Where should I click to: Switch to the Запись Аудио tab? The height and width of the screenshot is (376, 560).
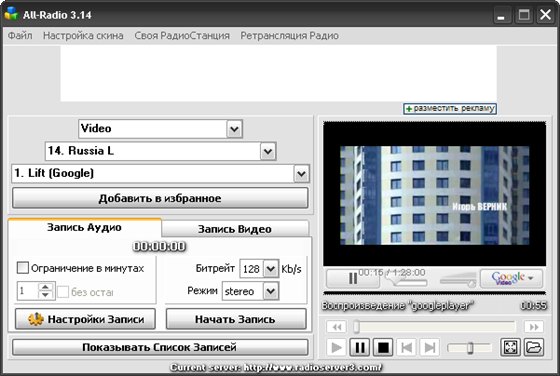(85, 227)
